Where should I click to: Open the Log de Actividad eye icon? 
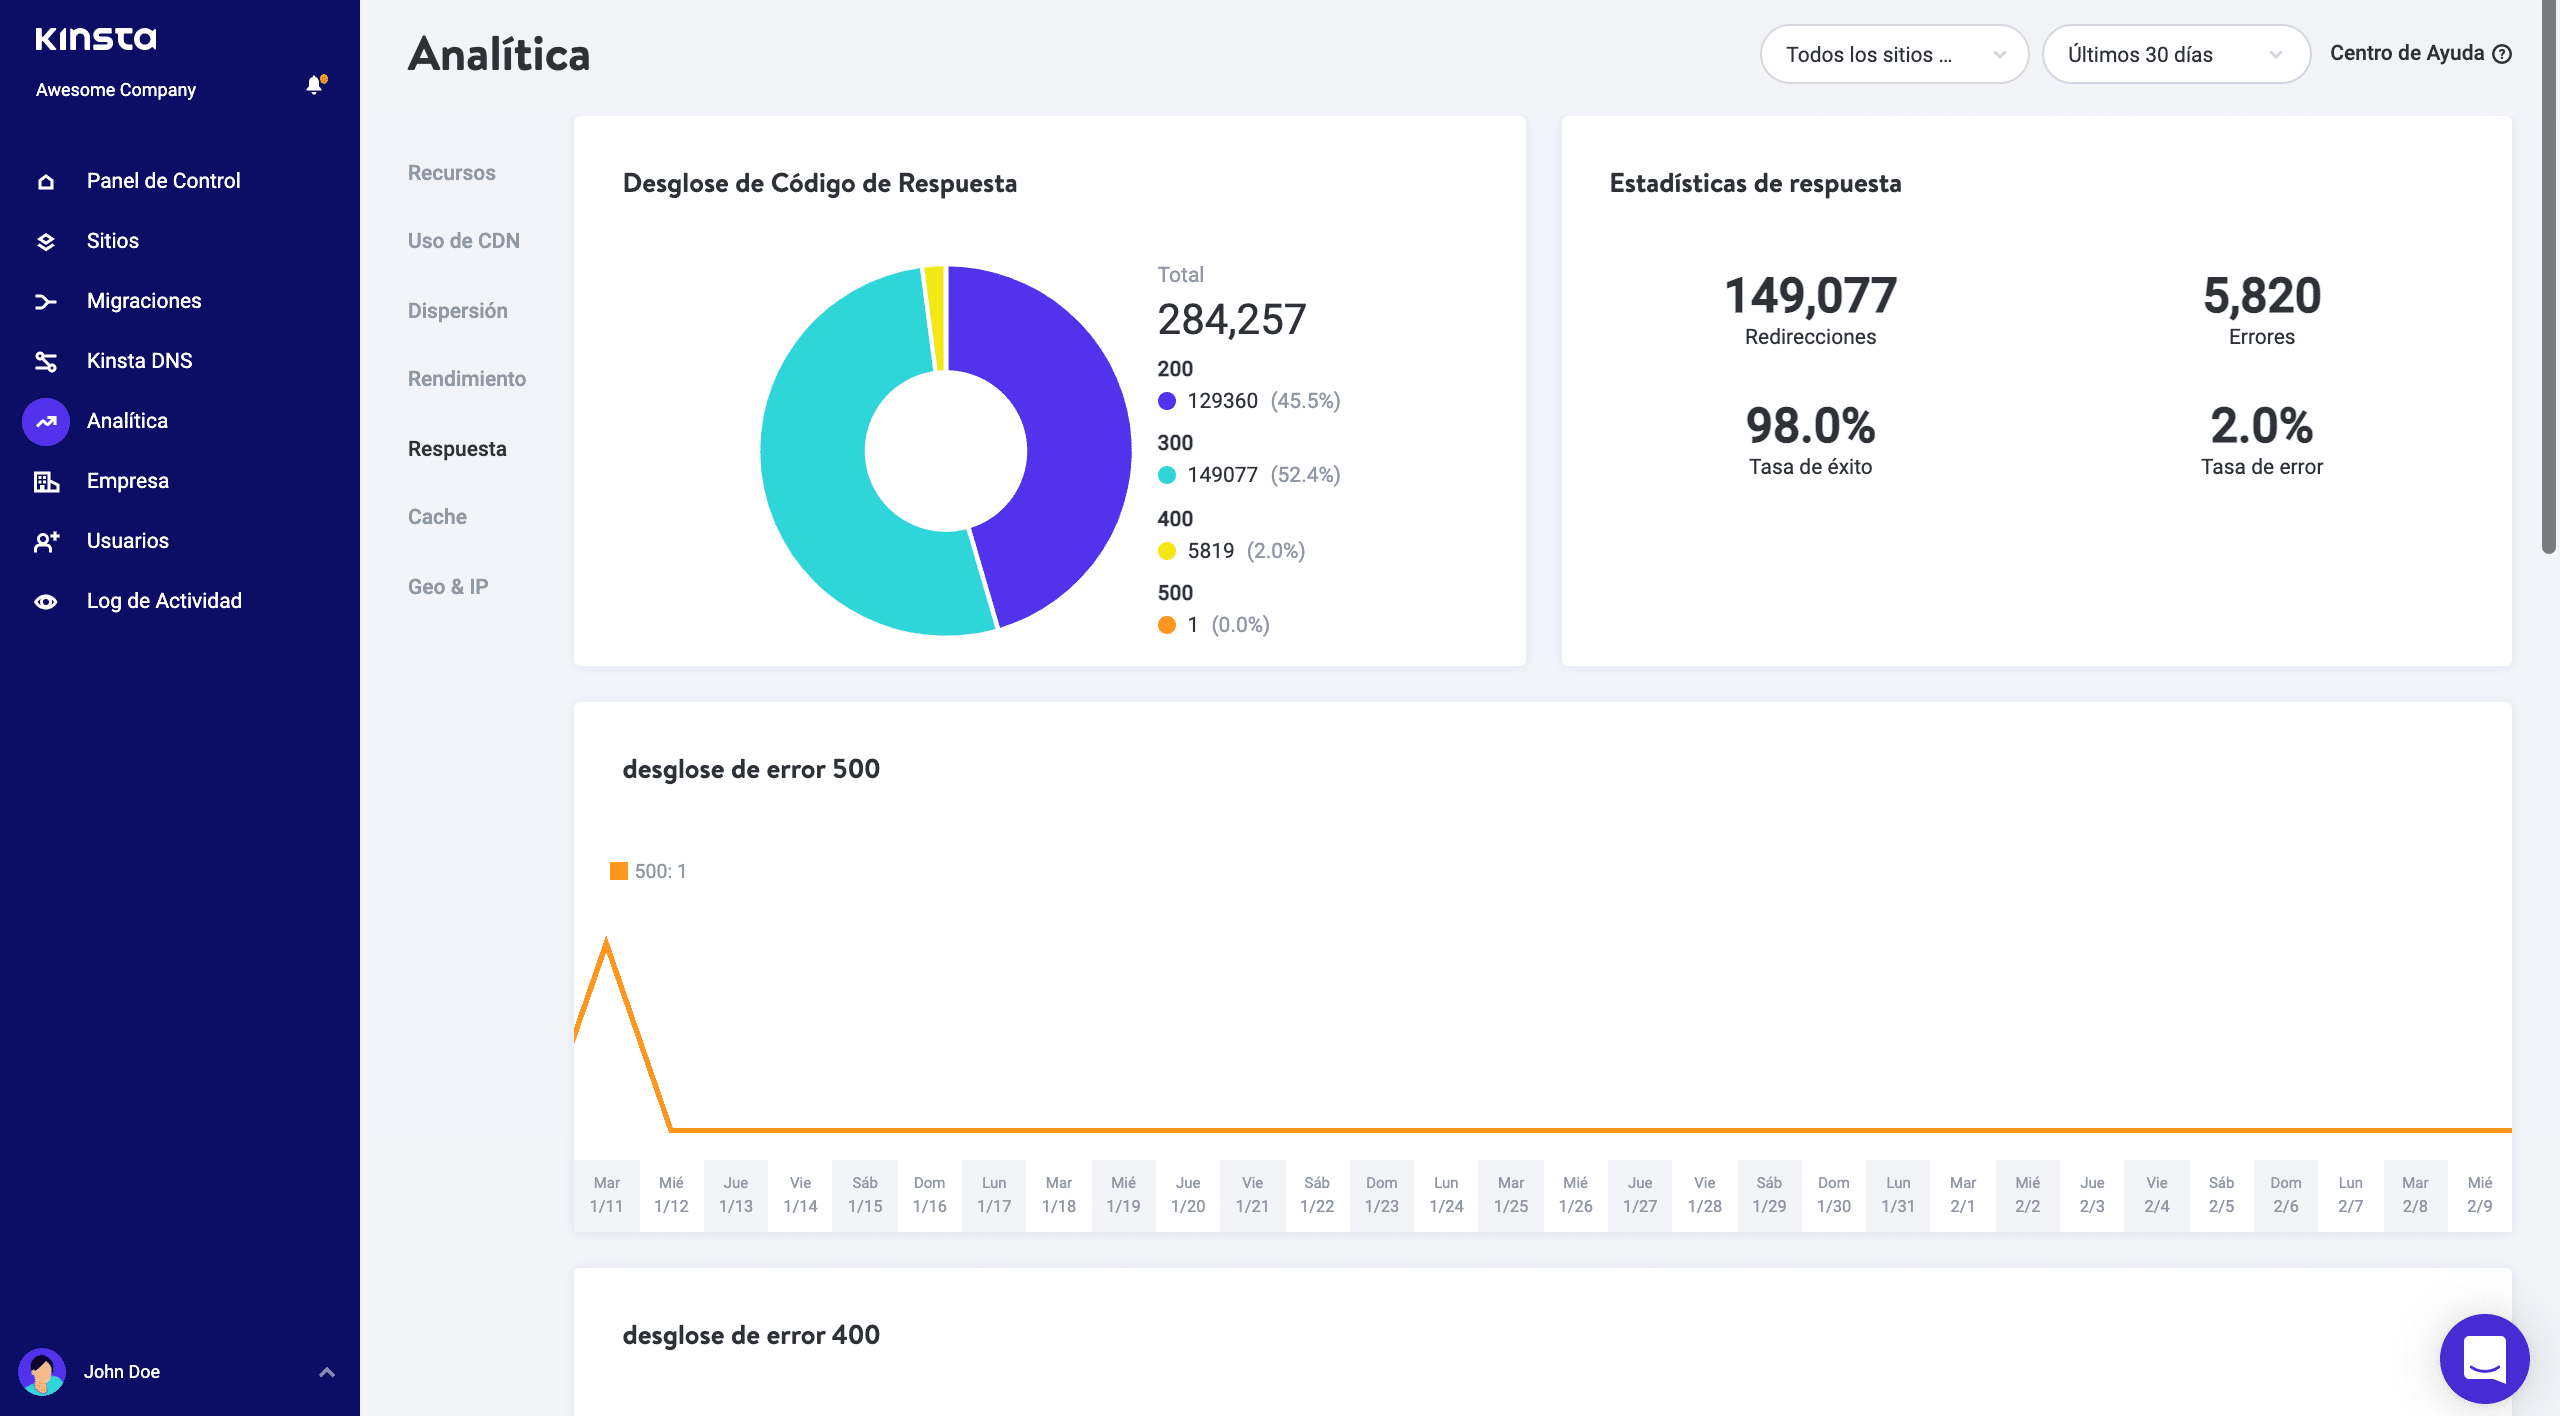pyautogui.click(x=45, y=600)
